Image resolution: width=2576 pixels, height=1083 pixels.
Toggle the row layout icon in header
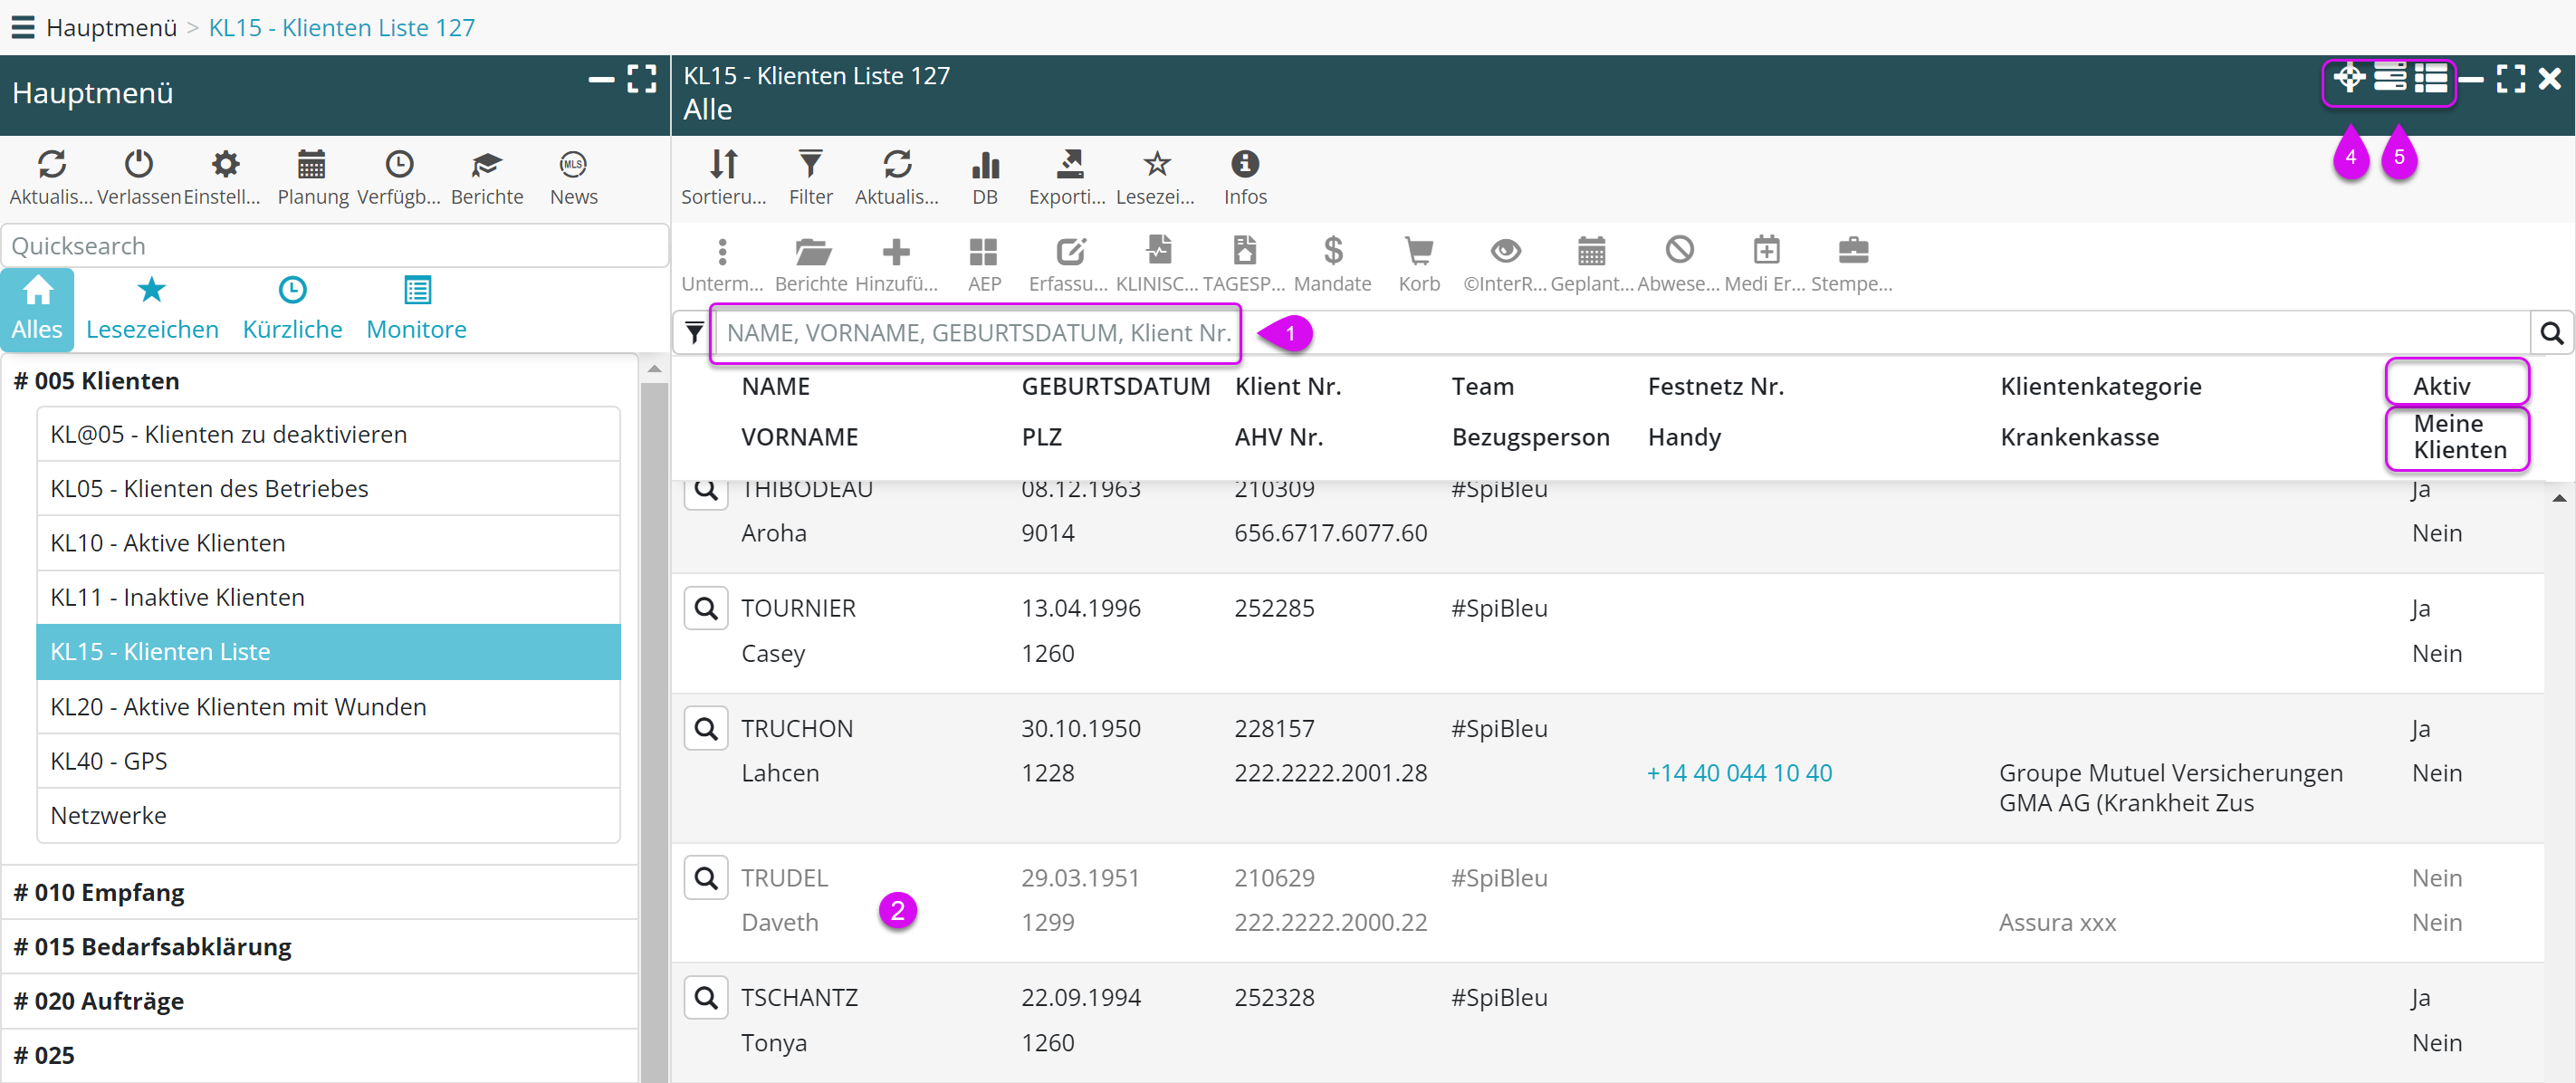tap(2390, 78)
